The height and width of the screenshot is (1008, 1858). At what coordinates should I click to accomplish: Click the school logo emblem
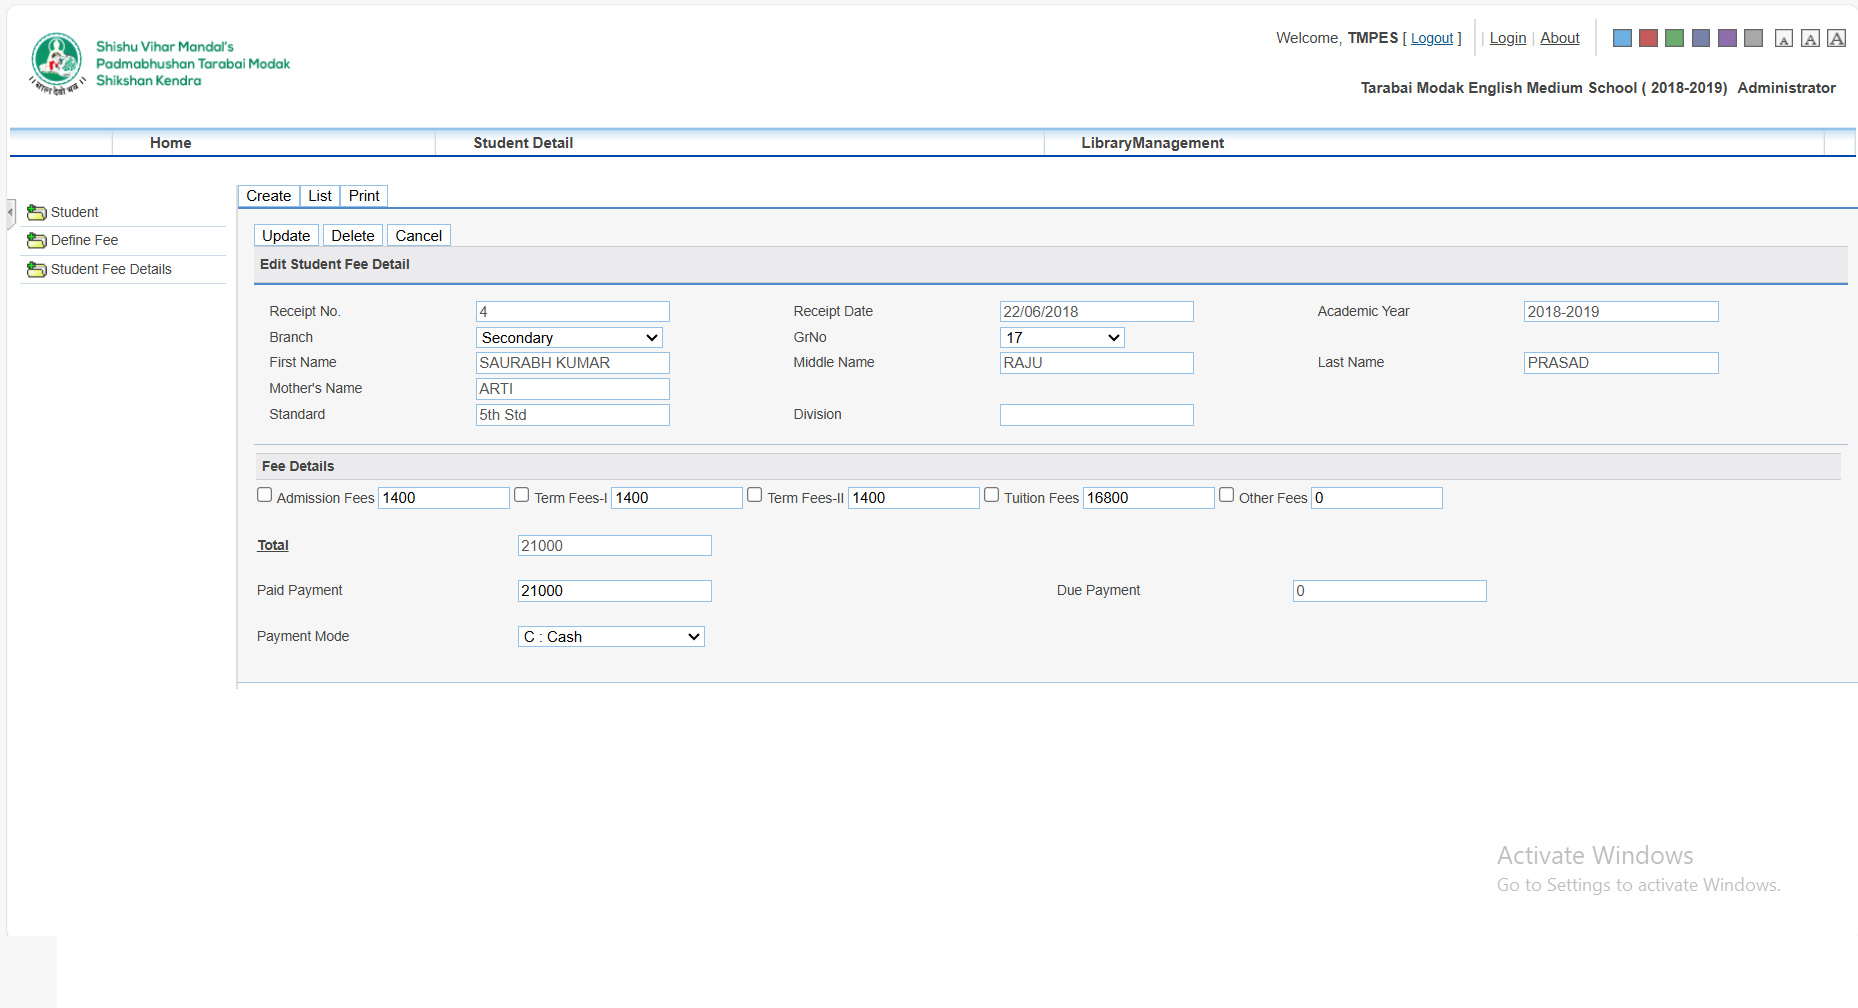point(57,62)
